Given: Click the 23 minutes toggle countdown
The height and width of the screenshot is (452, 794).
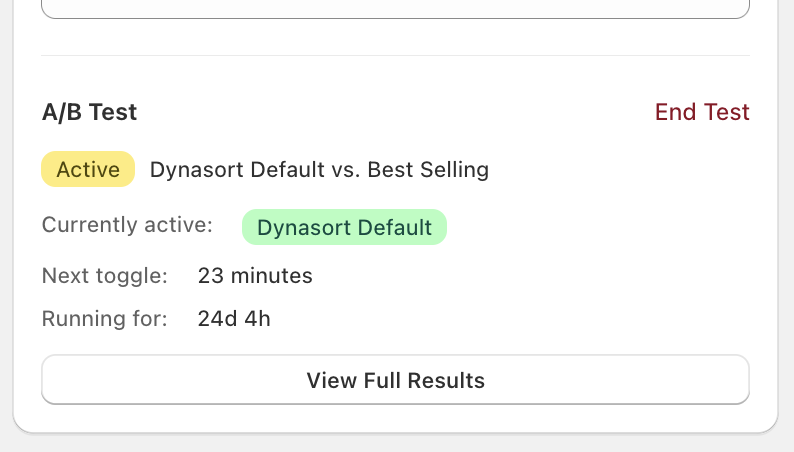Looking at the screenshot, I should tap(255, 275).
